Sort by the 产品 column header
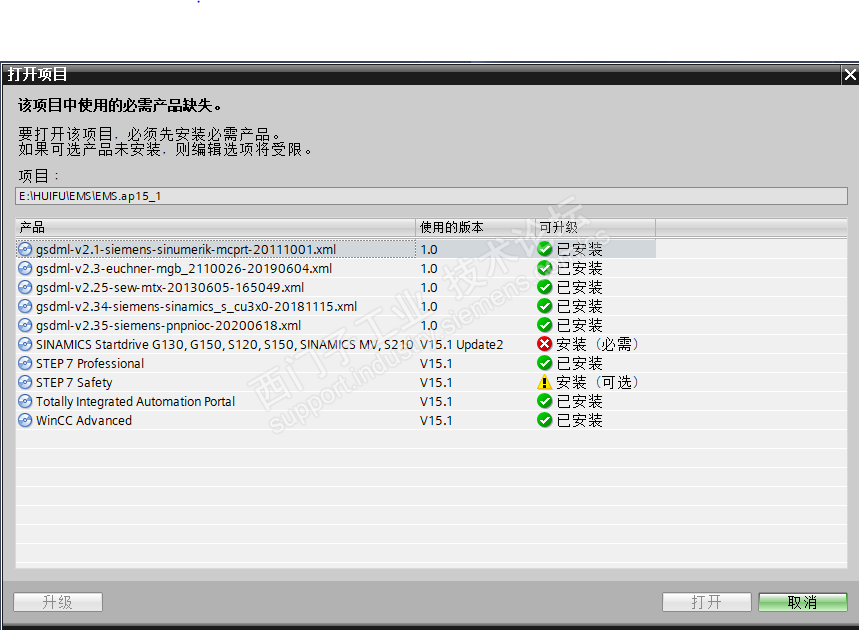The image size is (859, 630). (215, 227)
